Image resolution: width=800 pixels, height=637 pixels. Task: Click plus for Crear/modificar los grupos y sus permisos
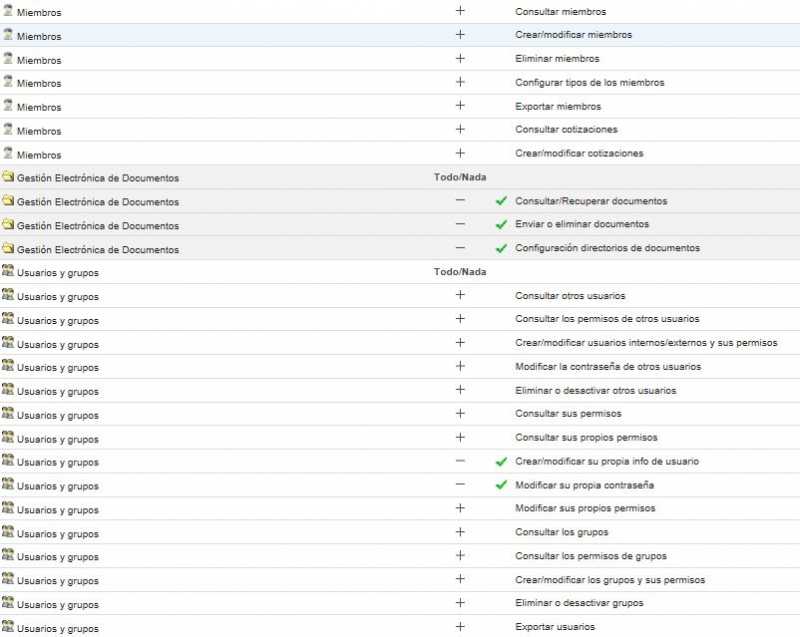coord(460,579)
